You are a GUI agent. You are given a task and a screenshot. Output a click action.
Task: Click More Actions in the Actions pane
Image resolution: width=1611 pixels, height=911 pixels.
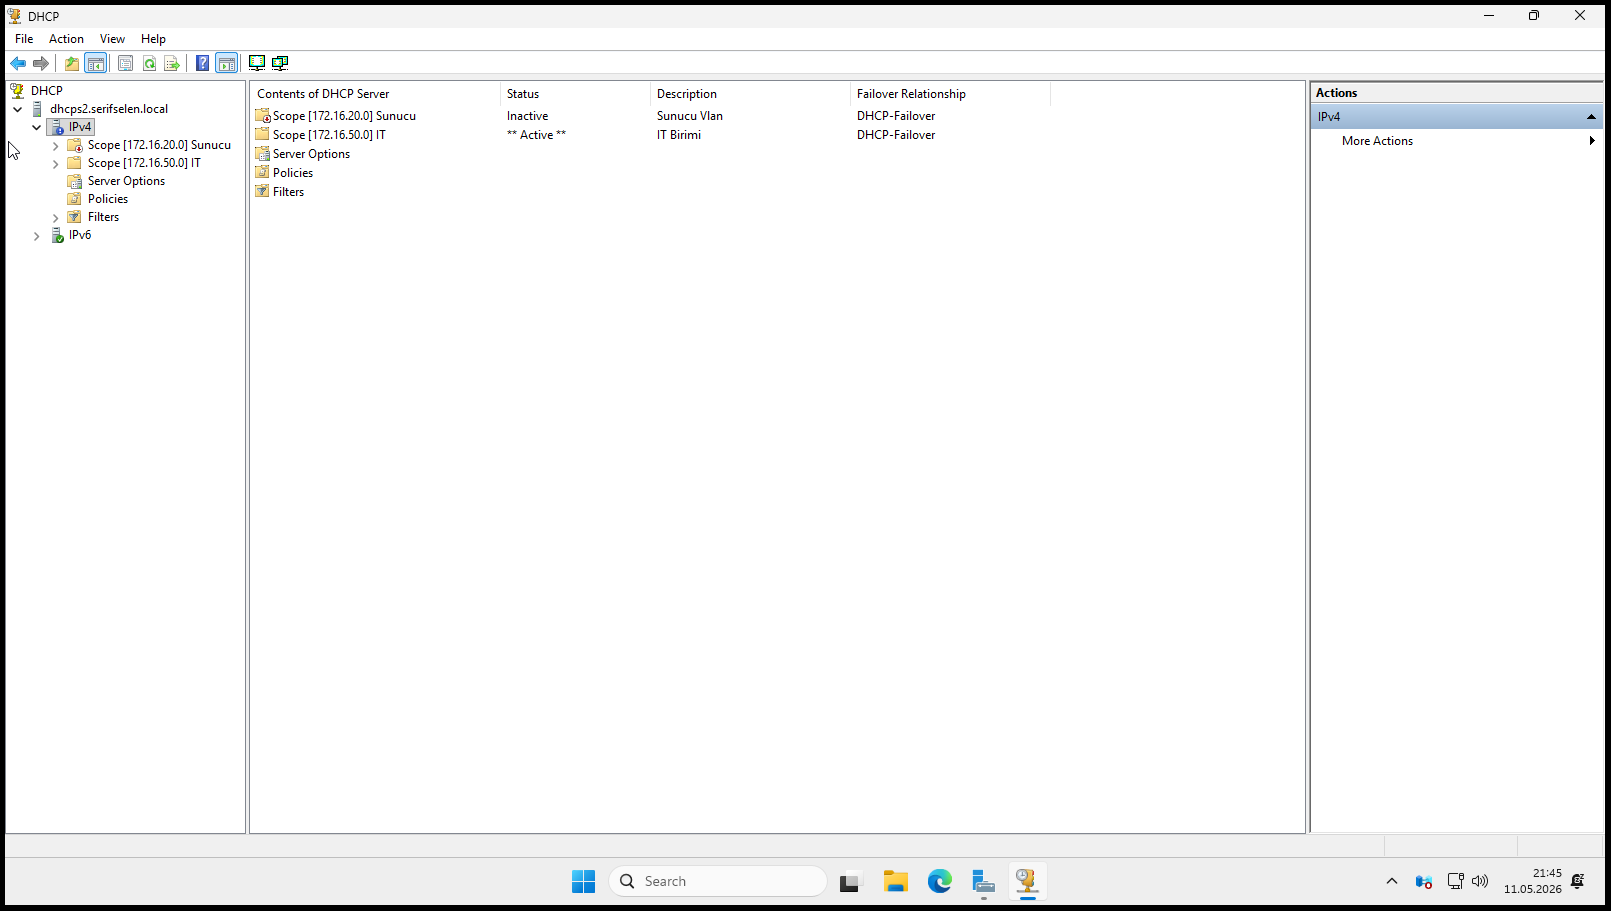[1377, 141]
